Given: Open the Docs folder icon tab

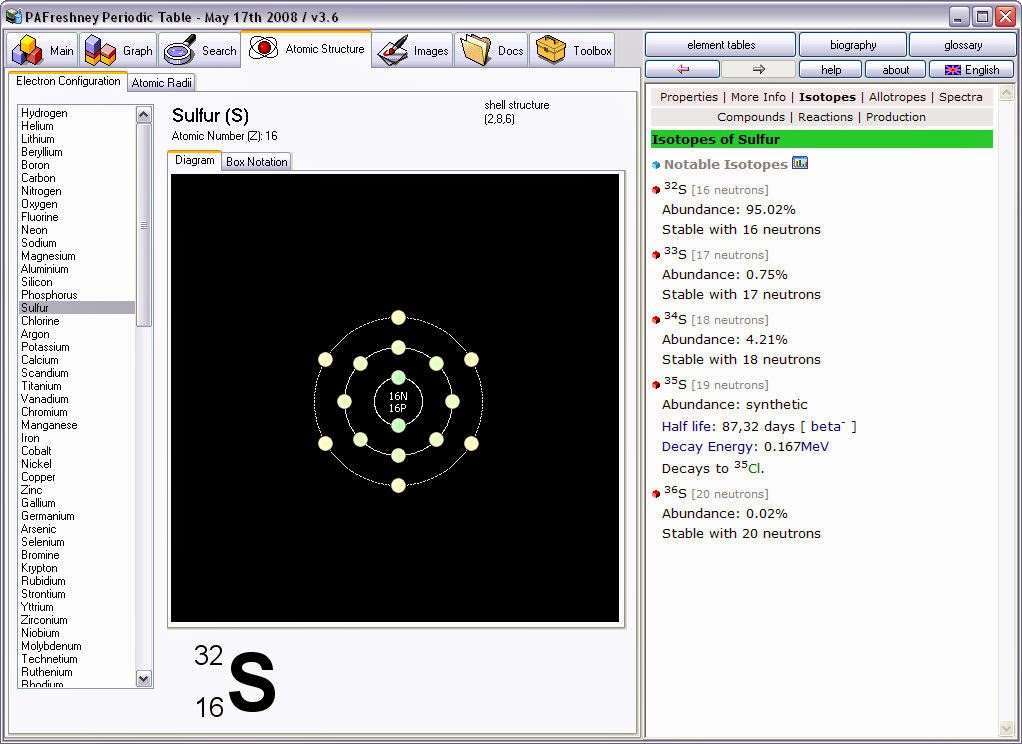Looking at the screenshot, I should (491, 50).
